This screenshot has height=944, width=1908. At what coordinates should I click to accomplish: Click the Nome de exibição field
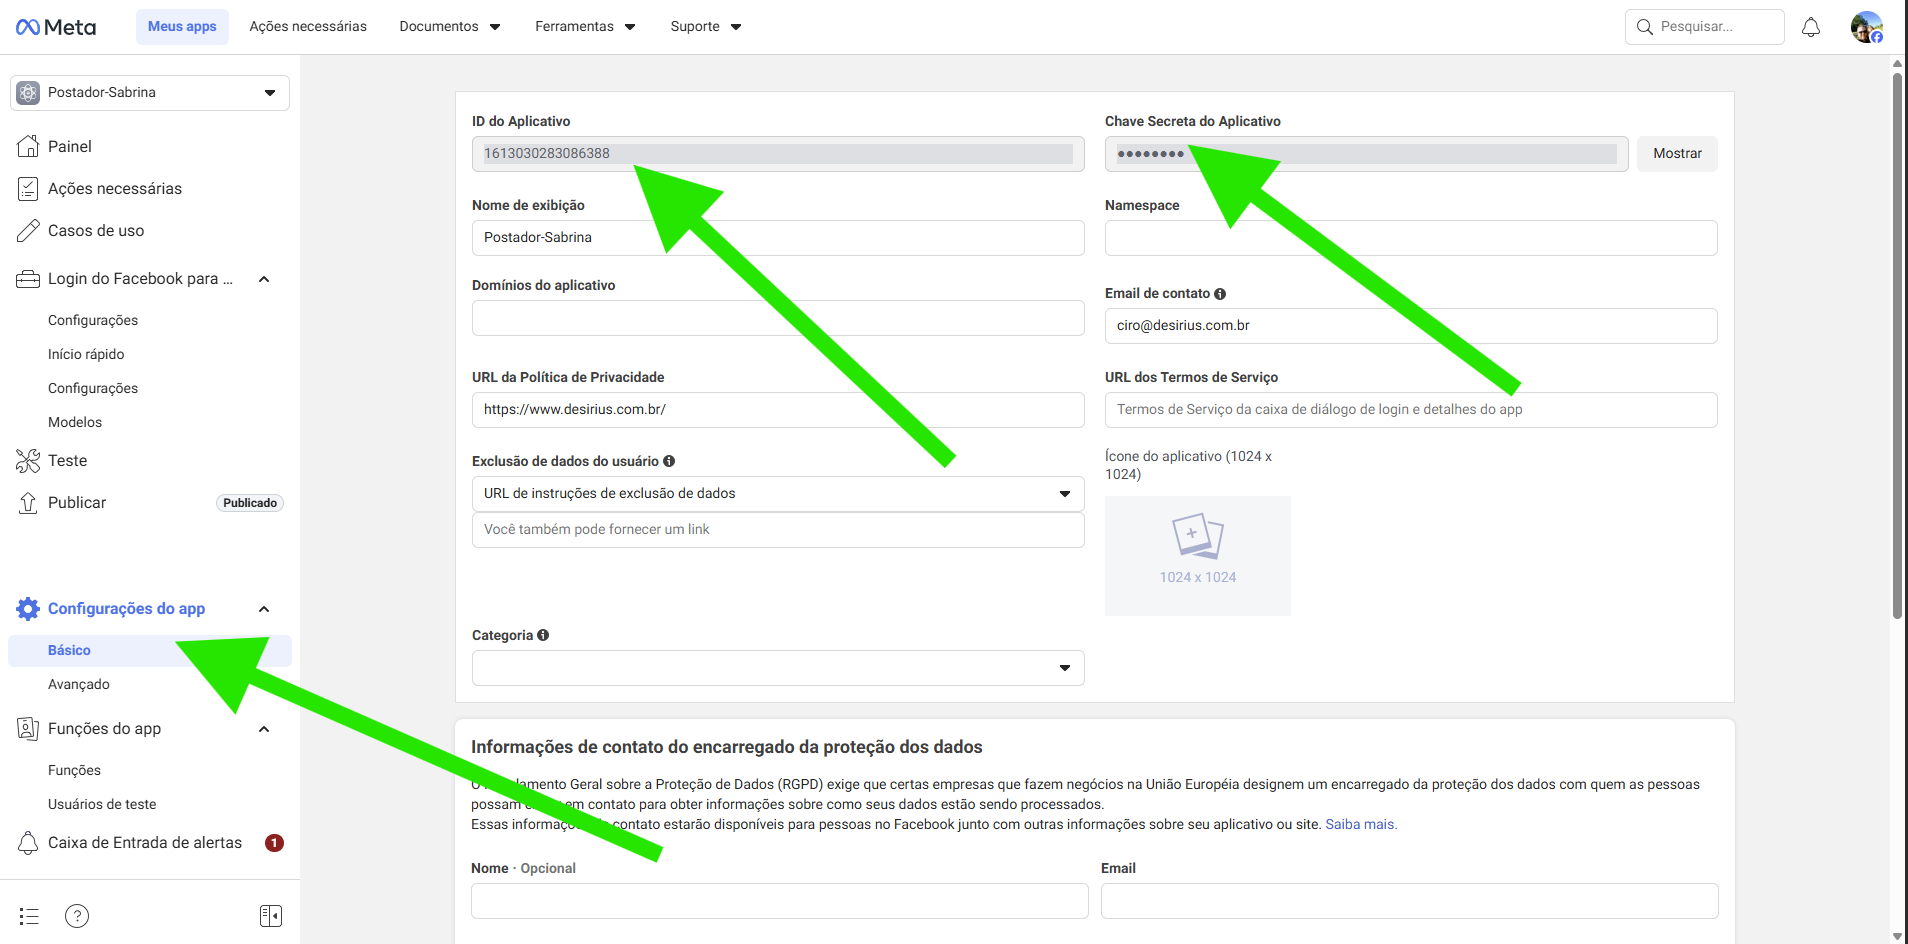coord(778,238)
